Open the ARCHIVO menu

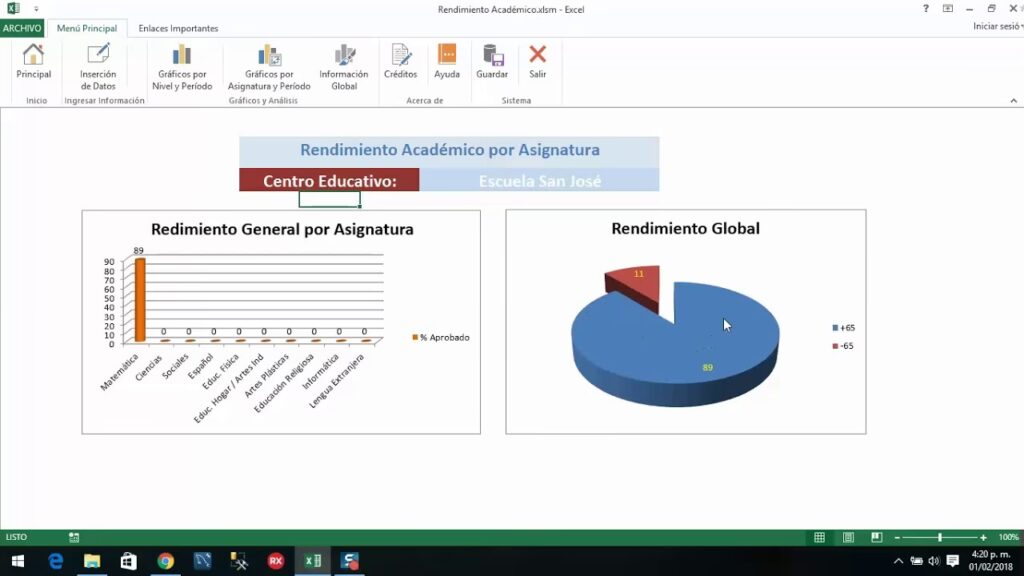pyautogui.click(x=22, y=28)
